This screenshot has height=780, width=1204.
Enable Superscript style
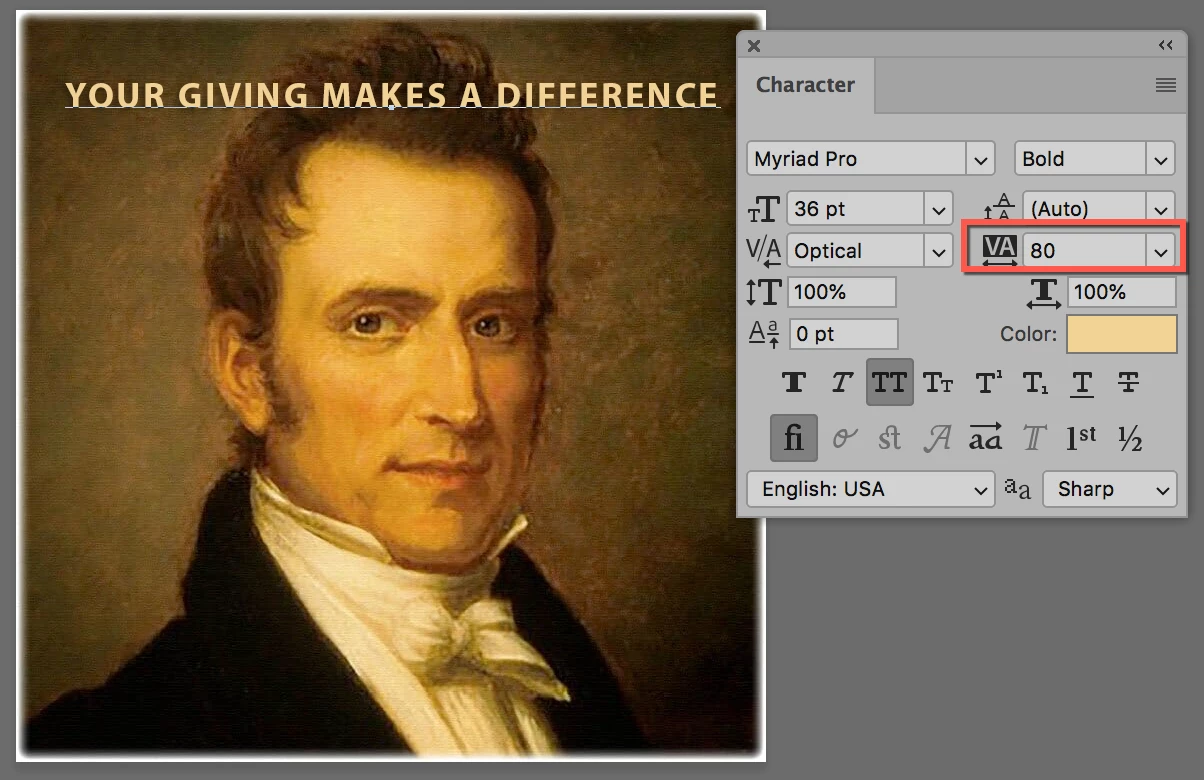pos(988,383)
